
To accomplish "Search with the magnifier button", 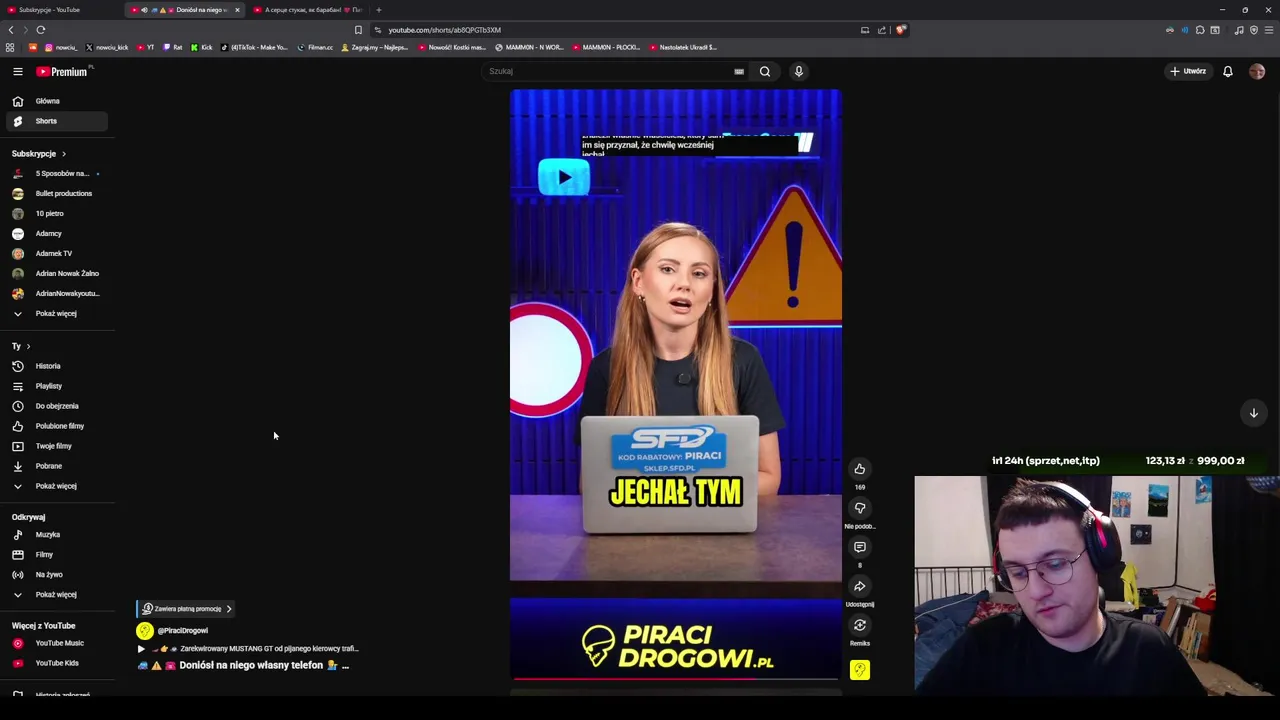I will [765, 71].
